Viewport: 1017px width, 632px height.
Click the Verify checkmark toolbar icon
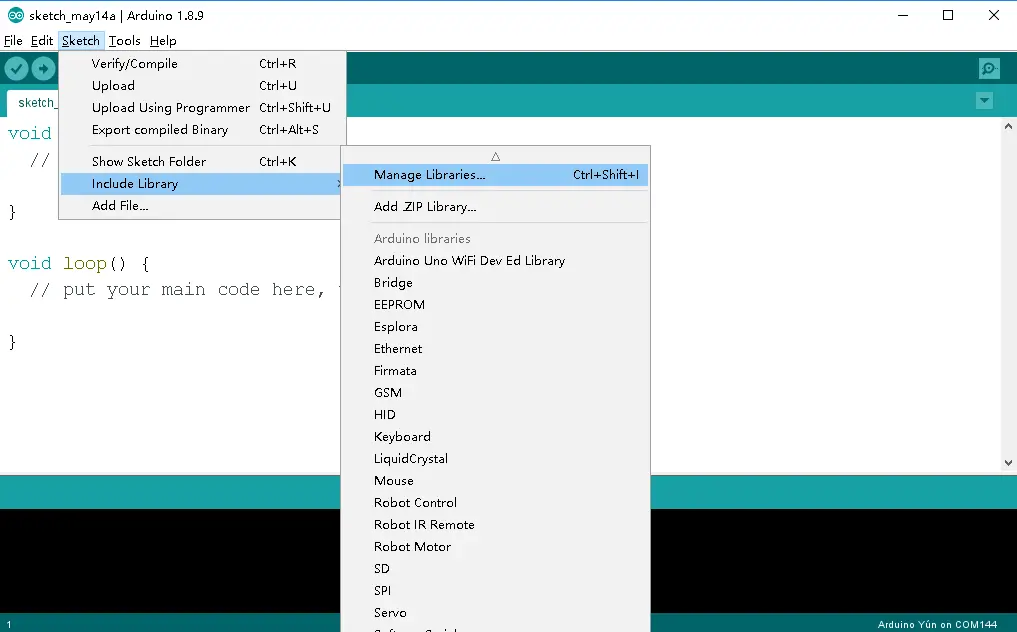click(16, 68)
